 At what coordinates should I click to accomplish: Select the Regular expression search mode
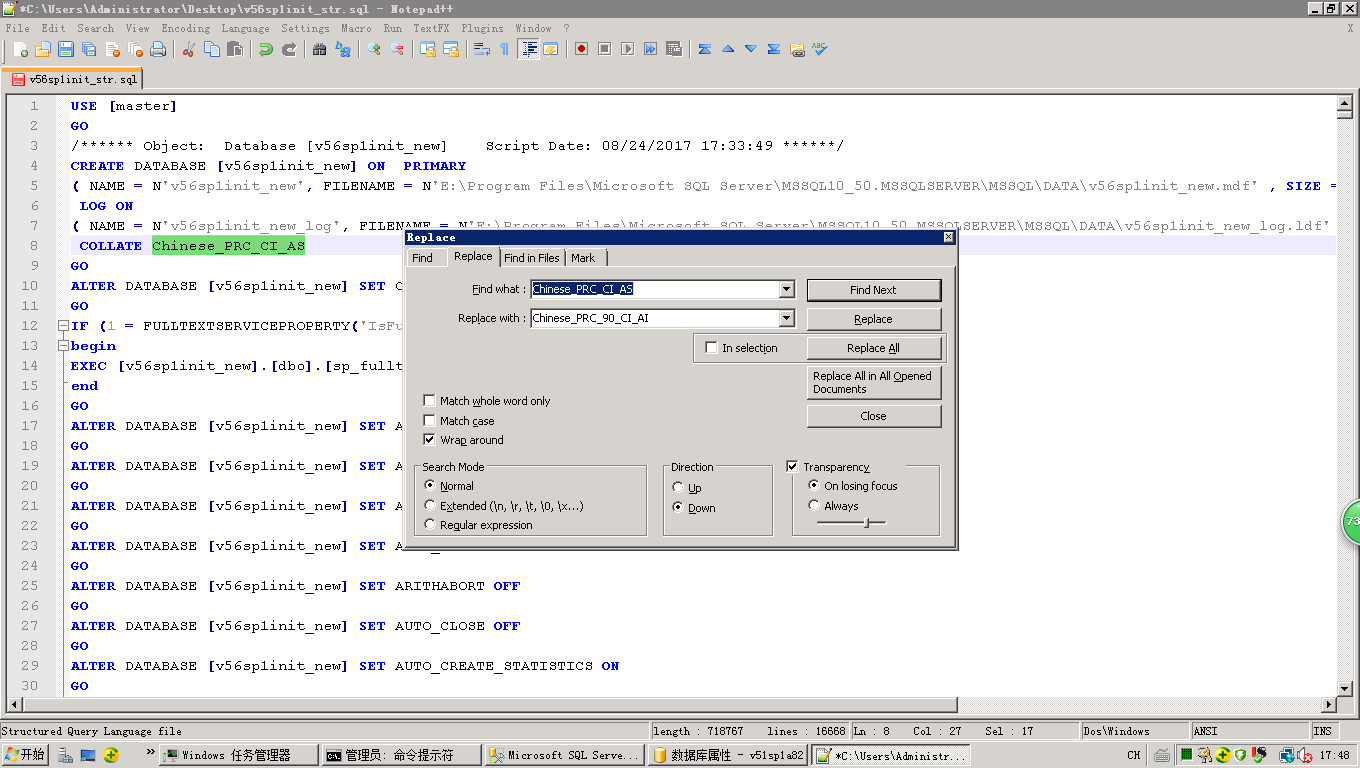[x=430, y=525]
